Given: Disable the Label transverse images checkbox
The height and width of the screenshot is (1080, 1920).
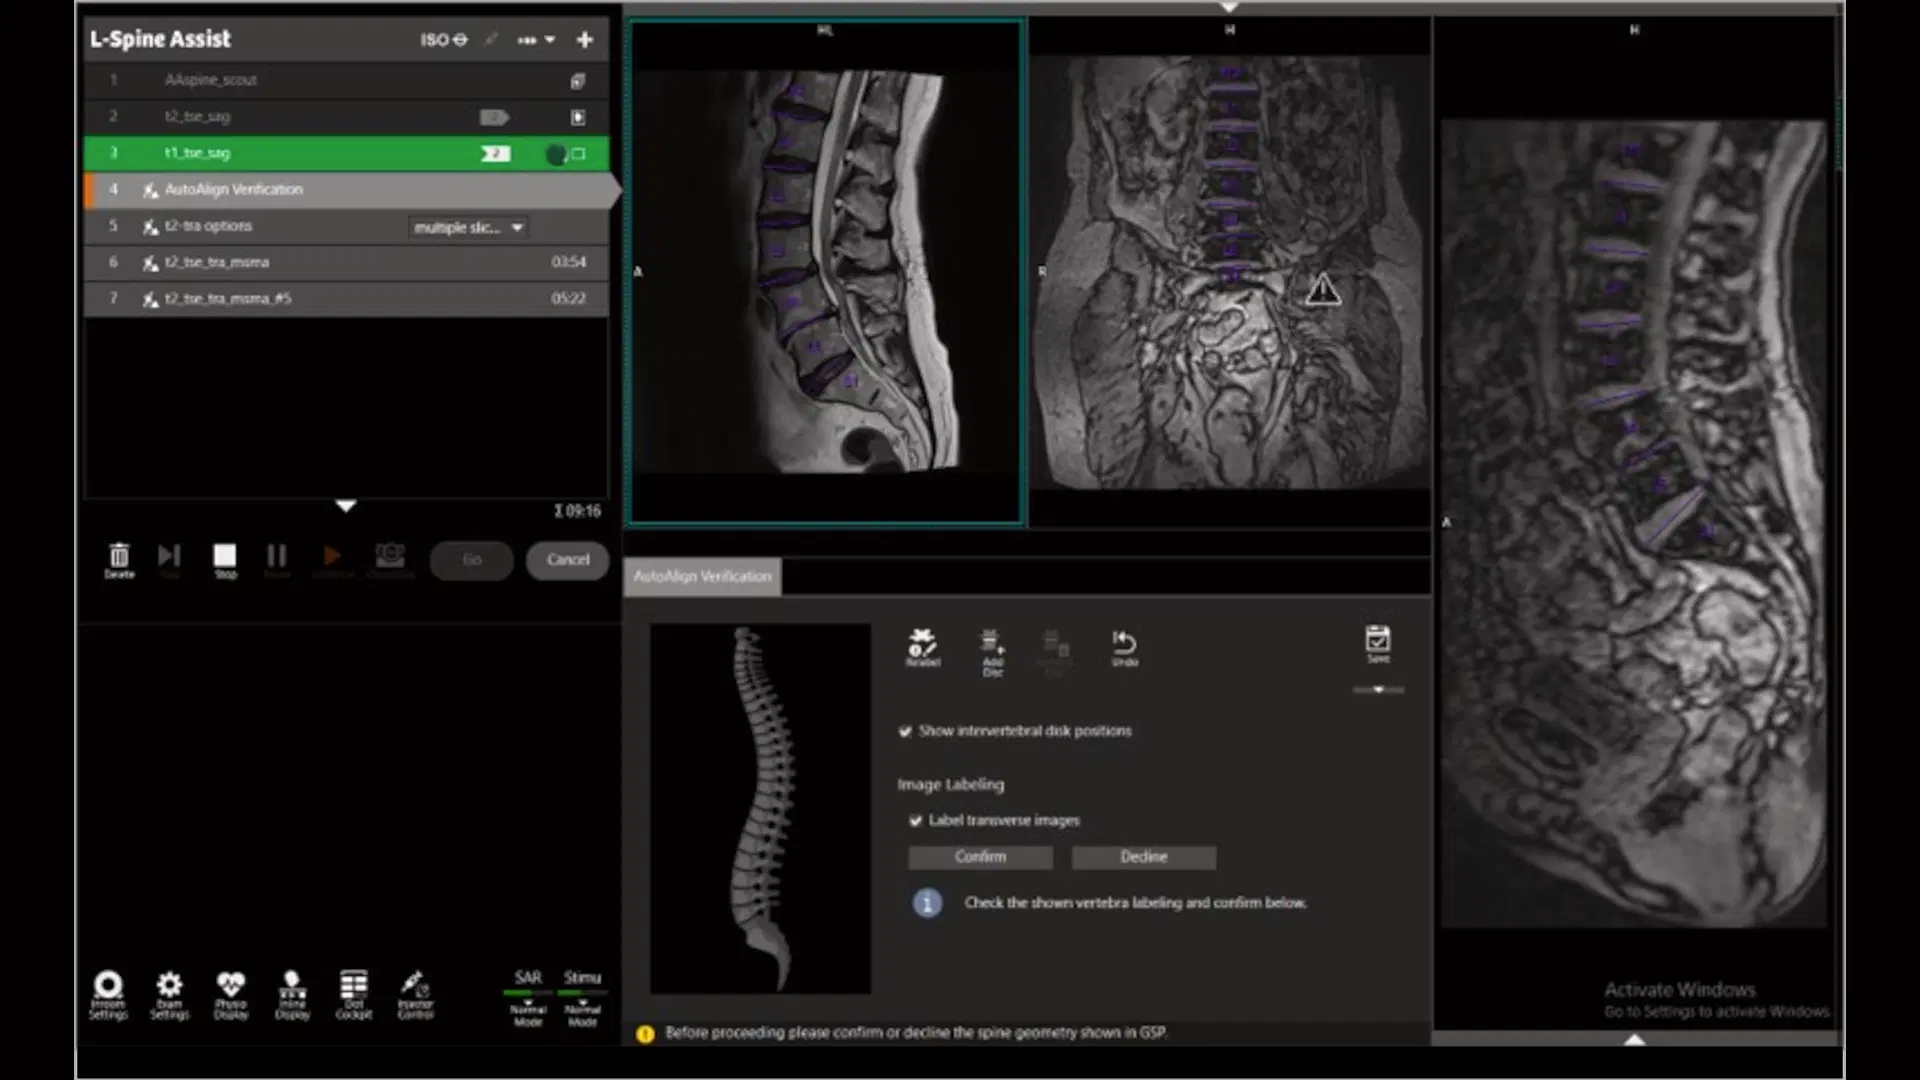Looking at the screenshot, I should 917,820.
